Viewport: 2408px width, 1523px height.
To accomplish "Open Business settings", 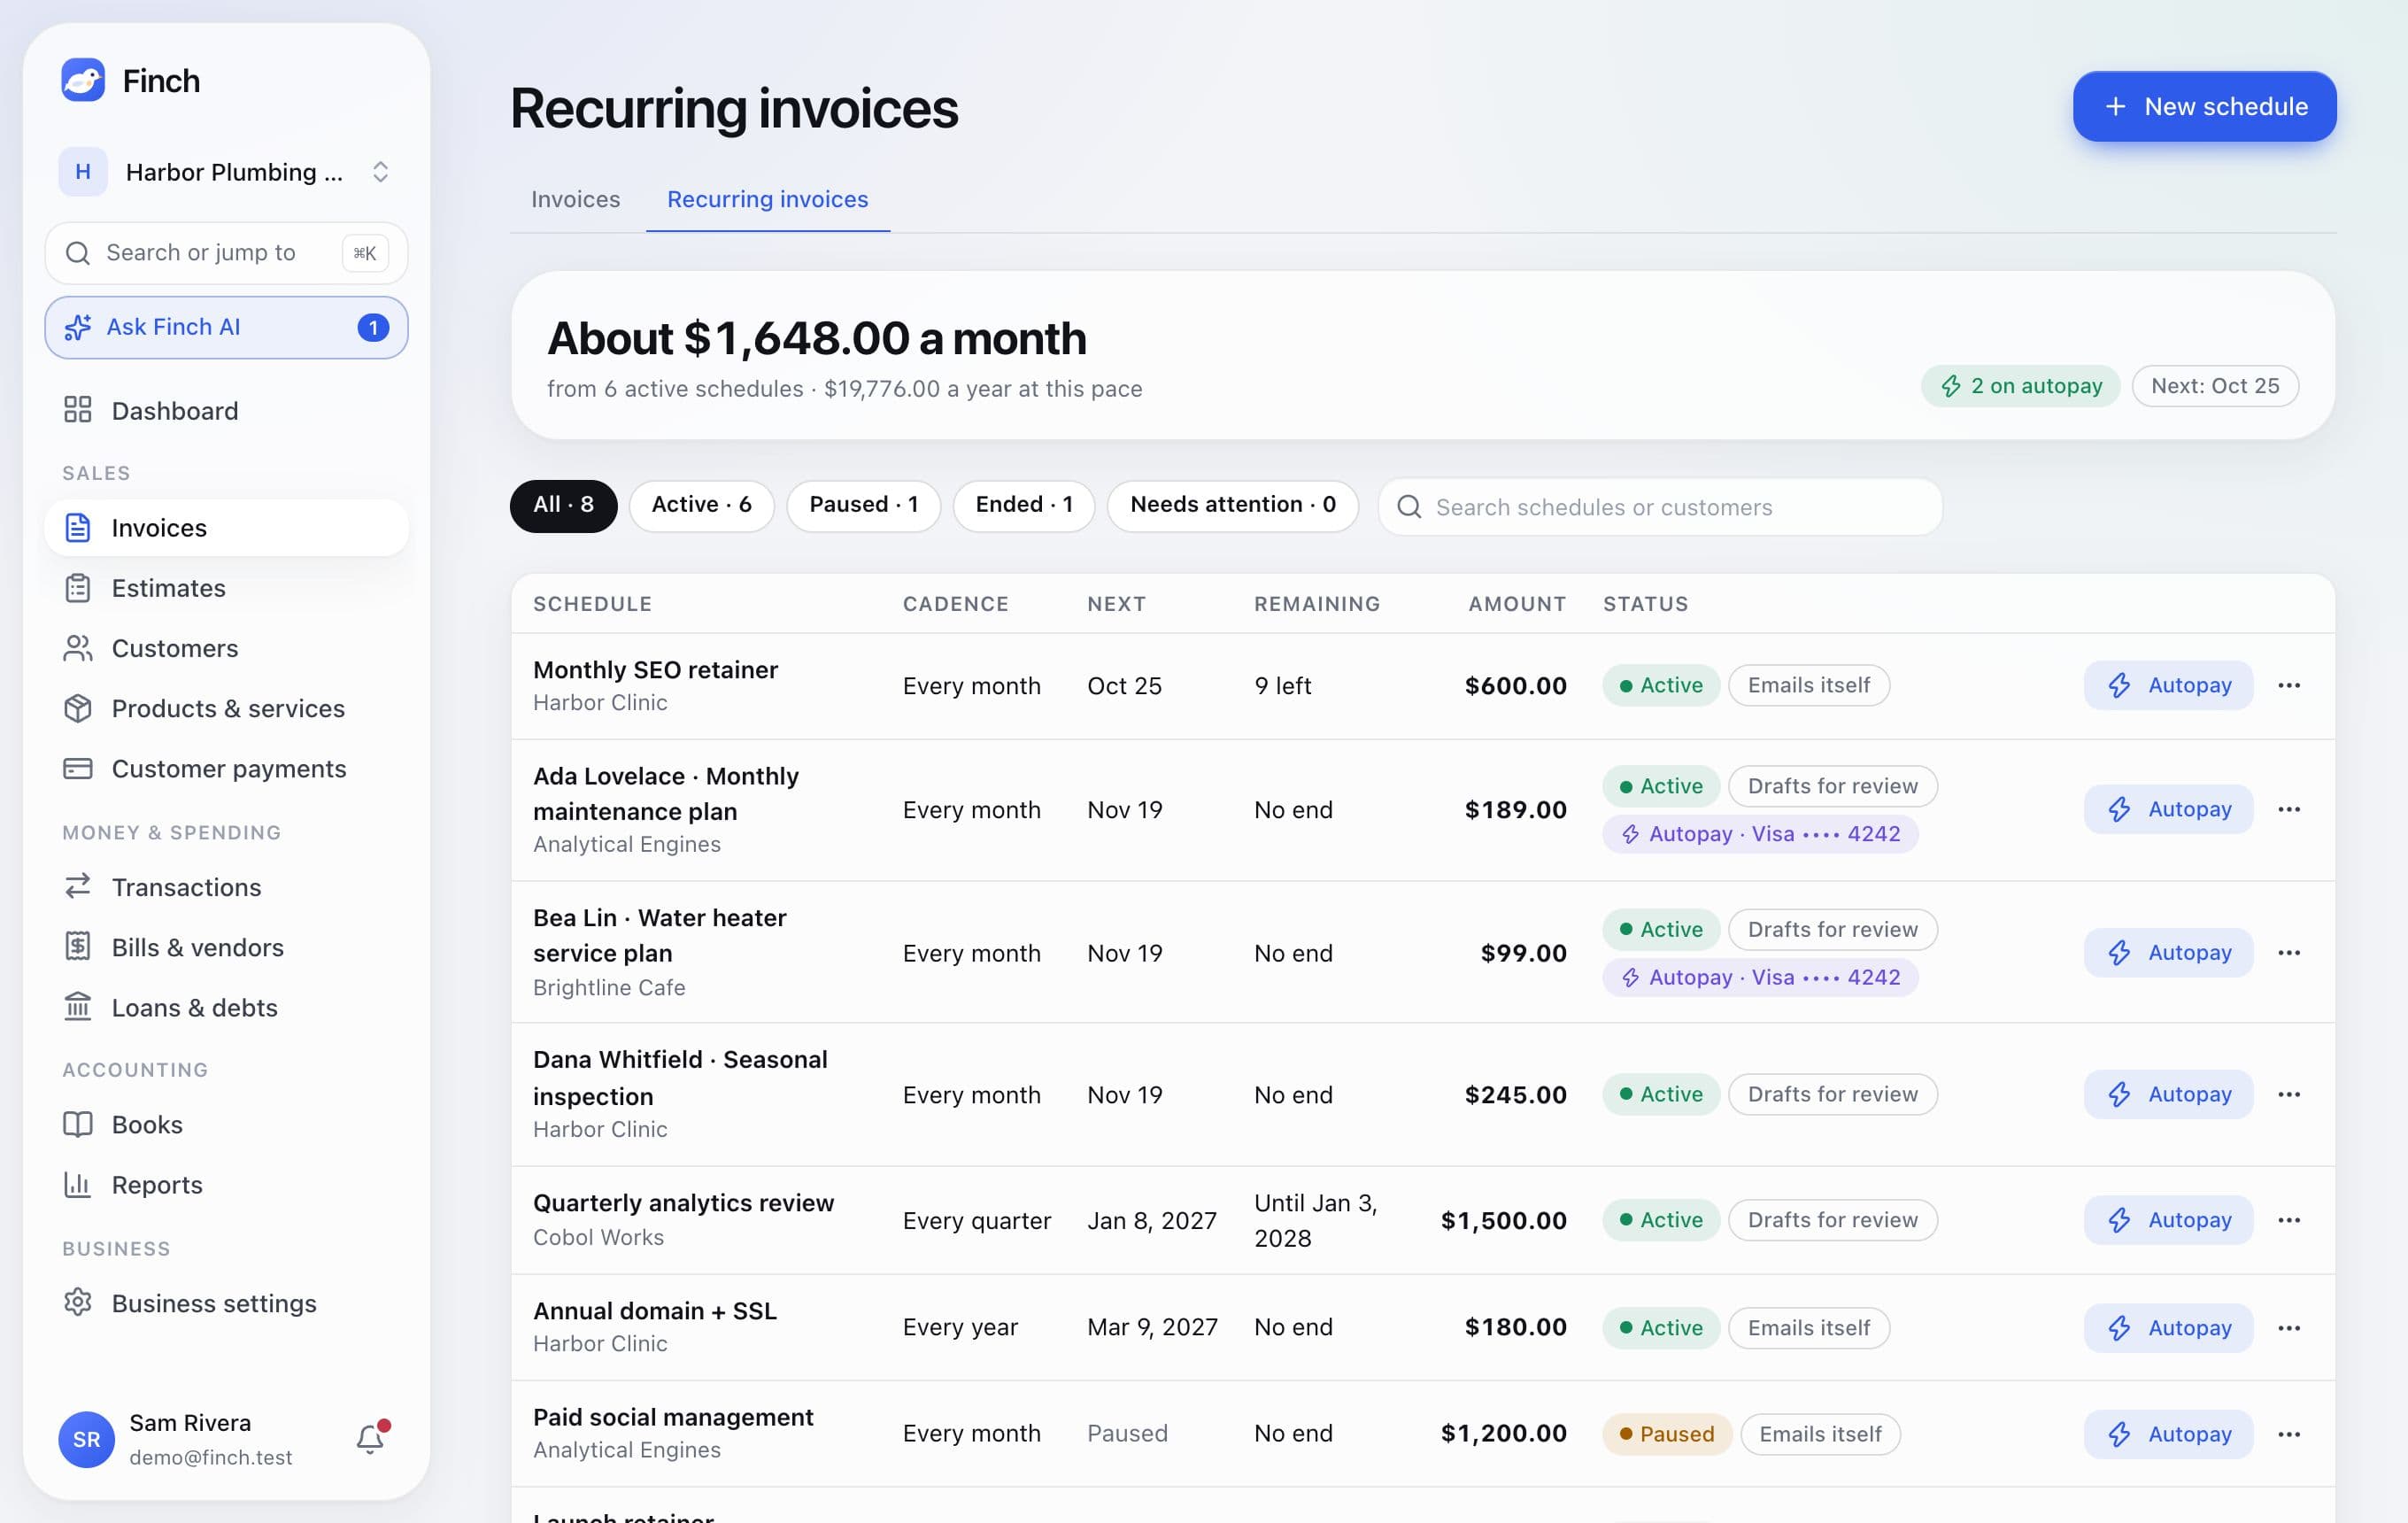I will (226, 1303).
